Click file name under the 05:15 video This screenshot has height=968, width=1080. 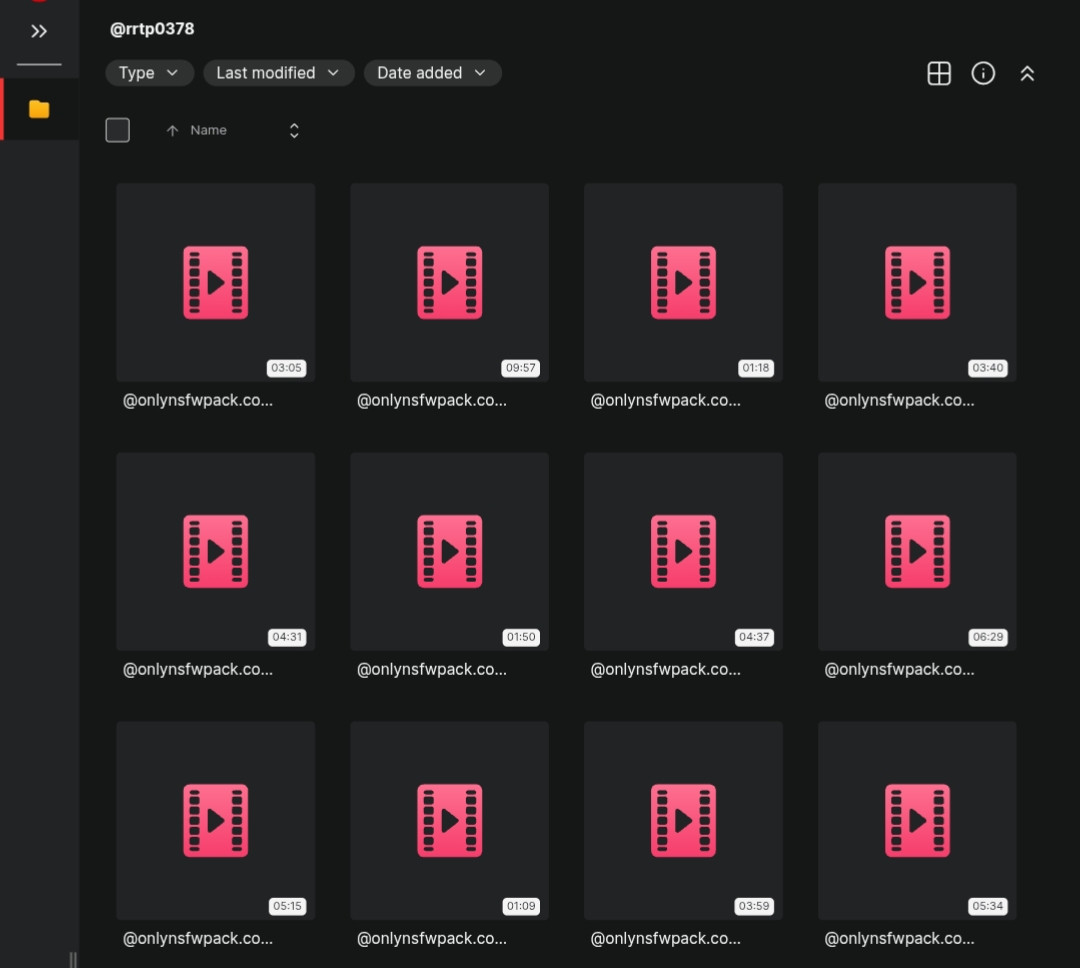coord(198,938)
